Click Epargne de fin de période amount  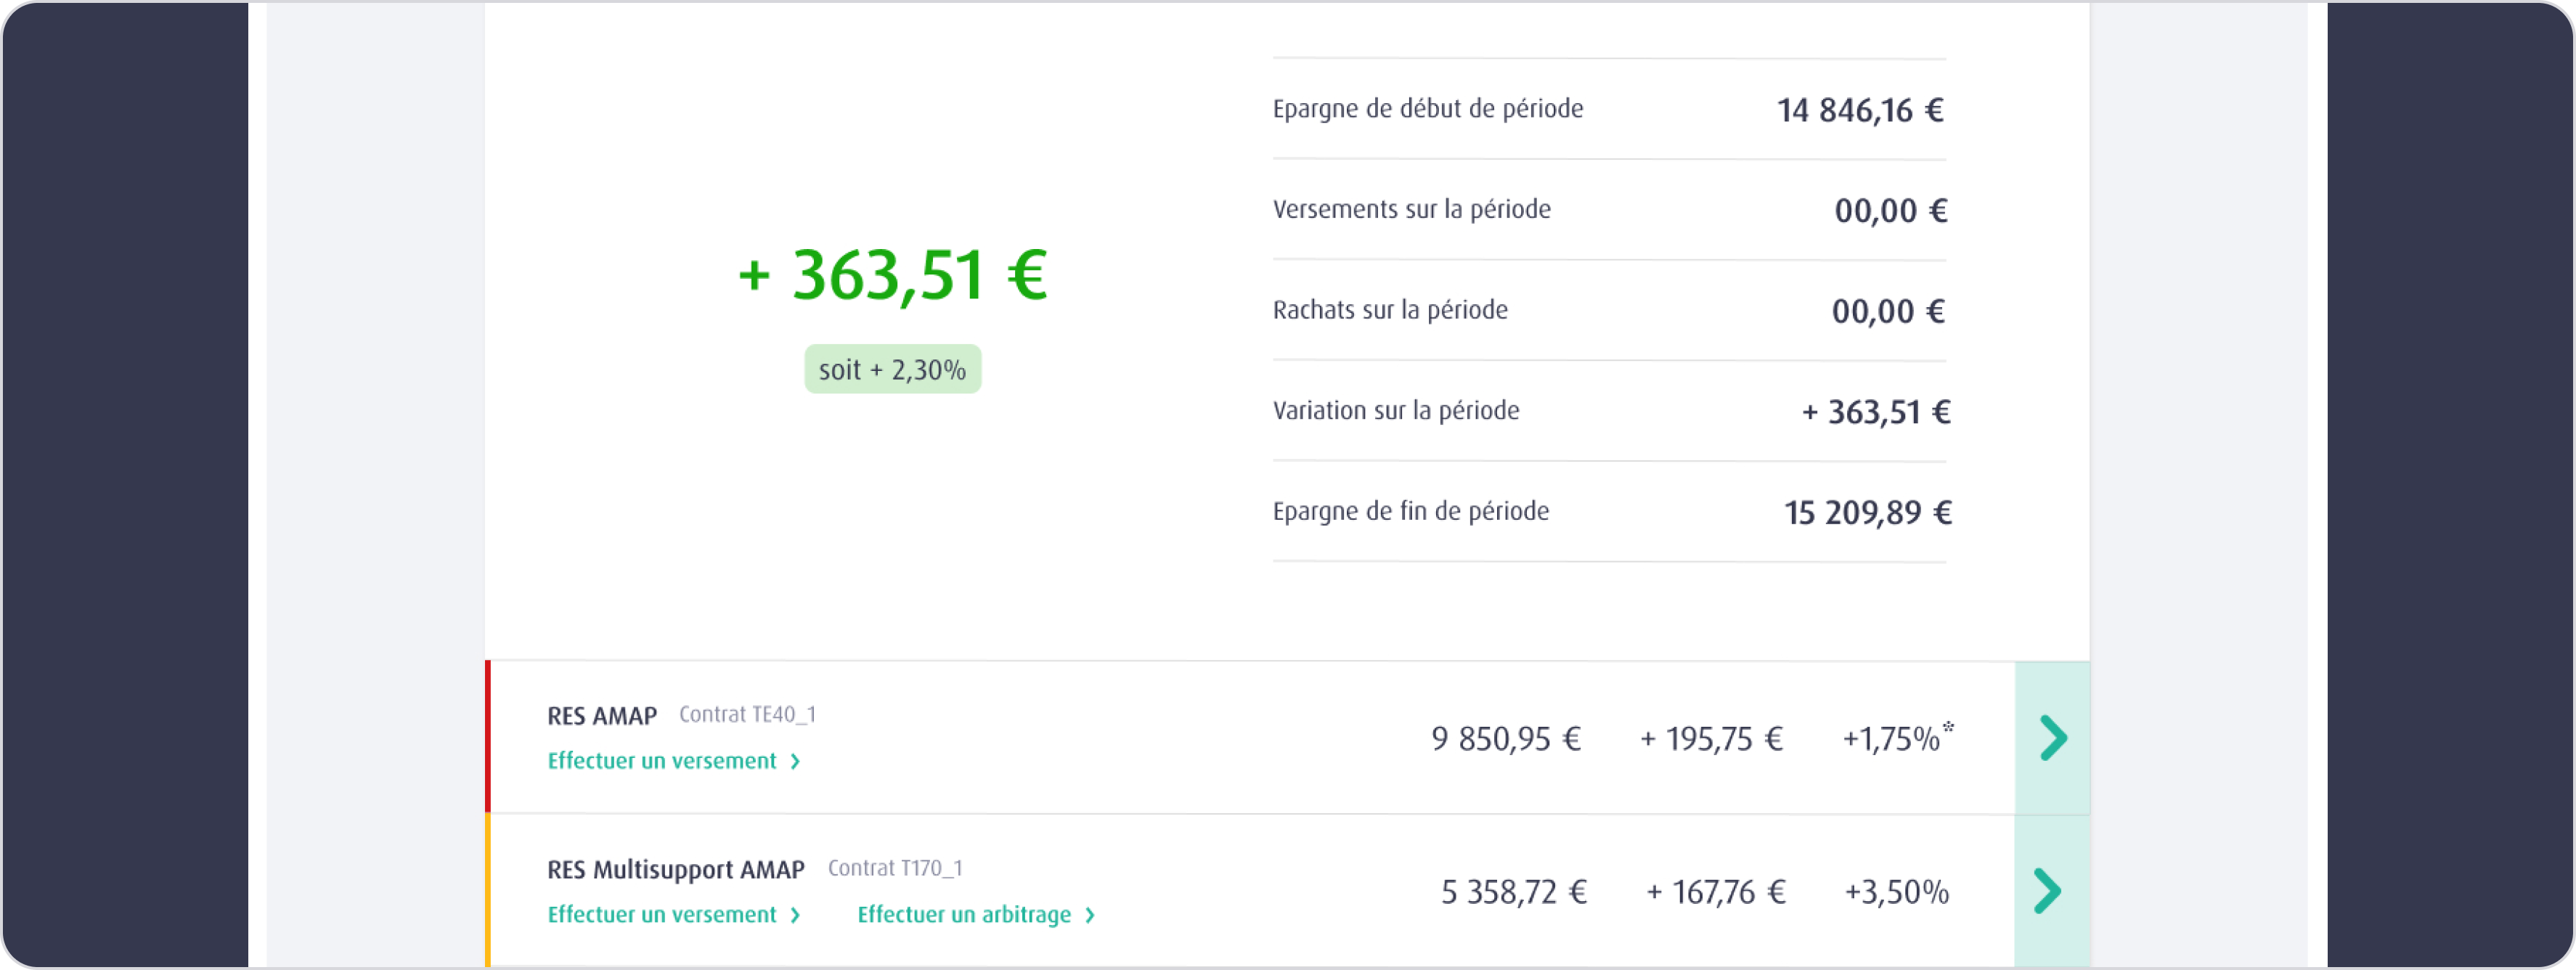click(x=1867, y=513)
